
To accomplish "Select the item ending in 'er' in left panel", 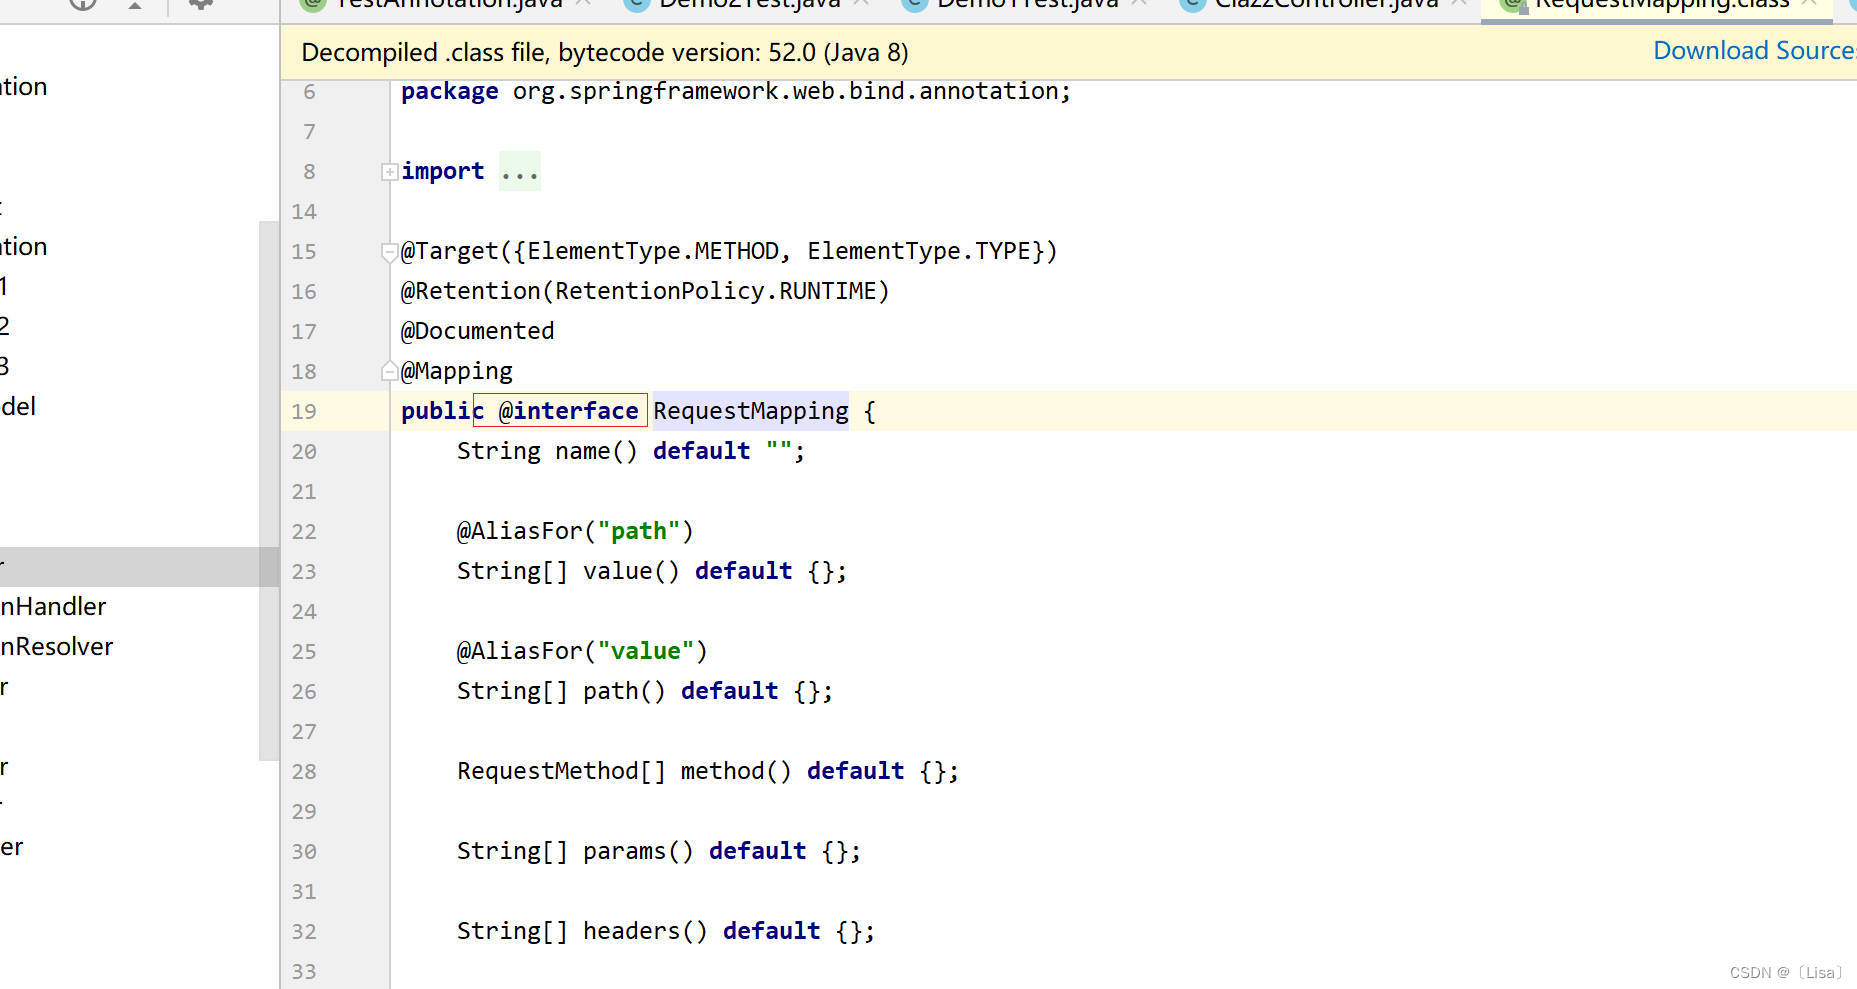I will [12, 847].
